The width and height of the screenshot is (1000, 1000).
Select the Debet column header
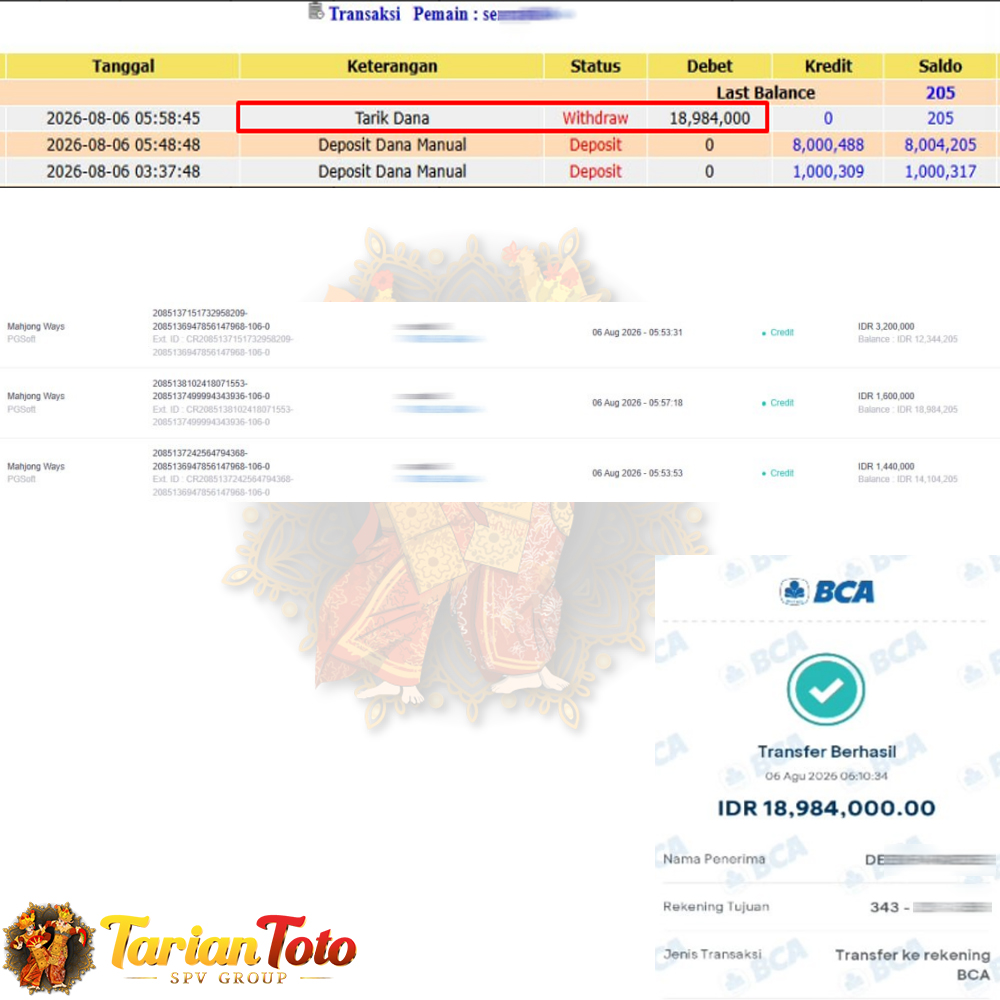pyautogui.click(x=709, y=66)
